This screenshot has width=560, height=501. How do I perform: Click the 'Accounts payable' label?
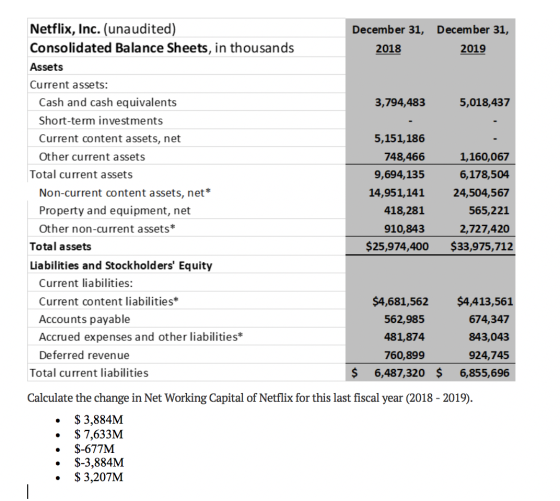coord(84,319)
